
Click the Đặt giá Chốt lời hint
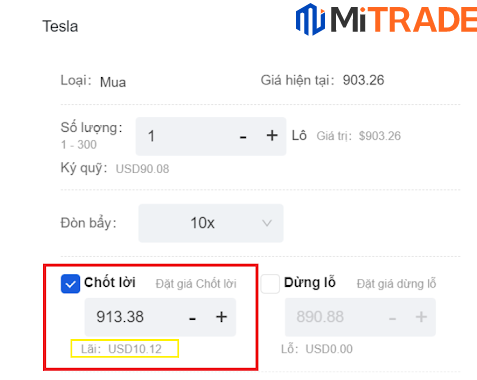[196, 284]
